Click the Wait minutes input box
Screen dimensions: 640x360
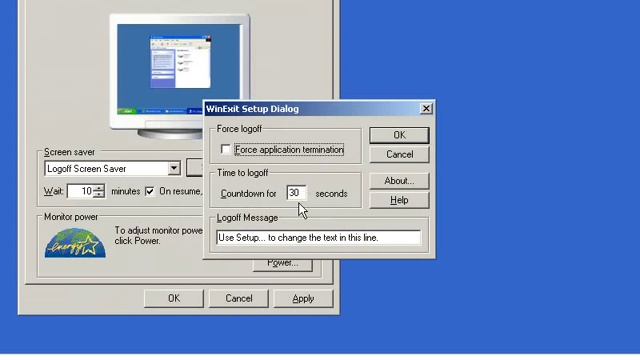pyautogui.click(x=80, y=191)
